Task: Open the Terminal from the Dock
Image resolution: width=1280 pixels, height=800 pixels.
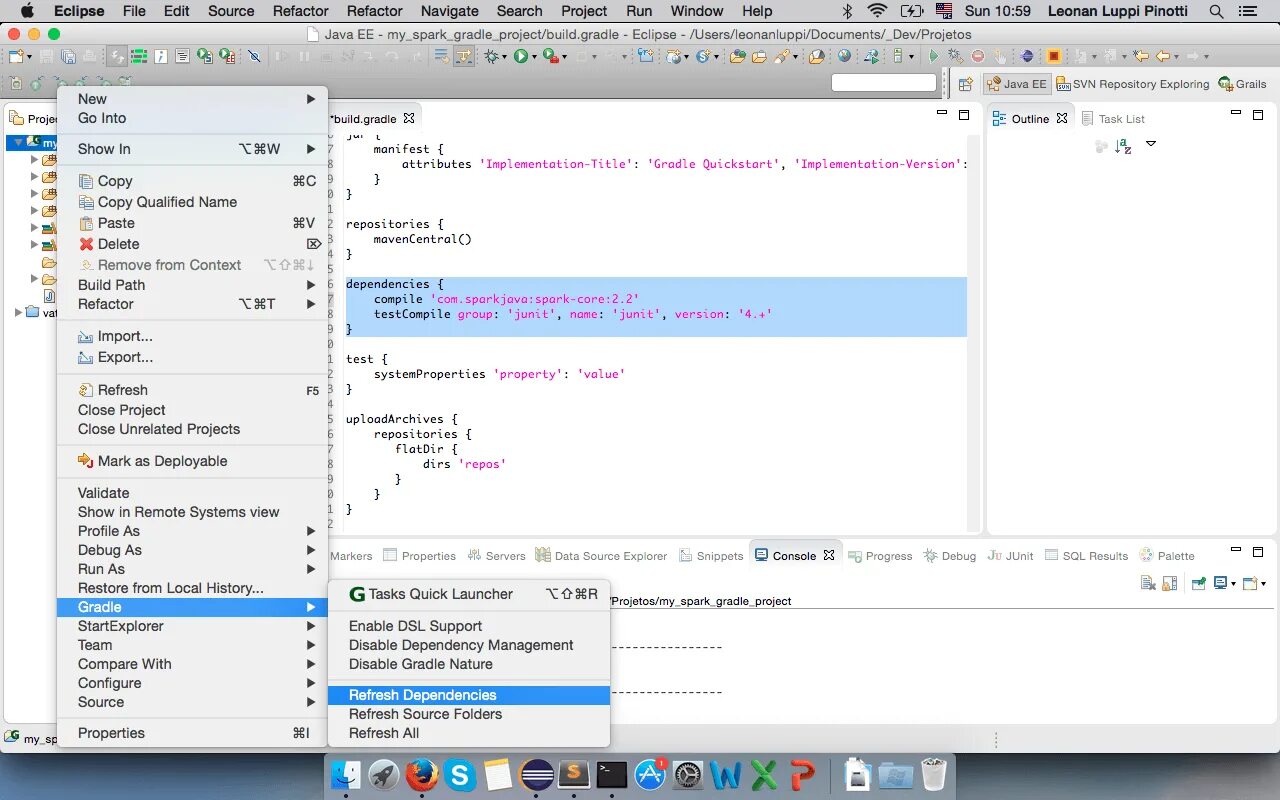Action: (x=612, y=775)
